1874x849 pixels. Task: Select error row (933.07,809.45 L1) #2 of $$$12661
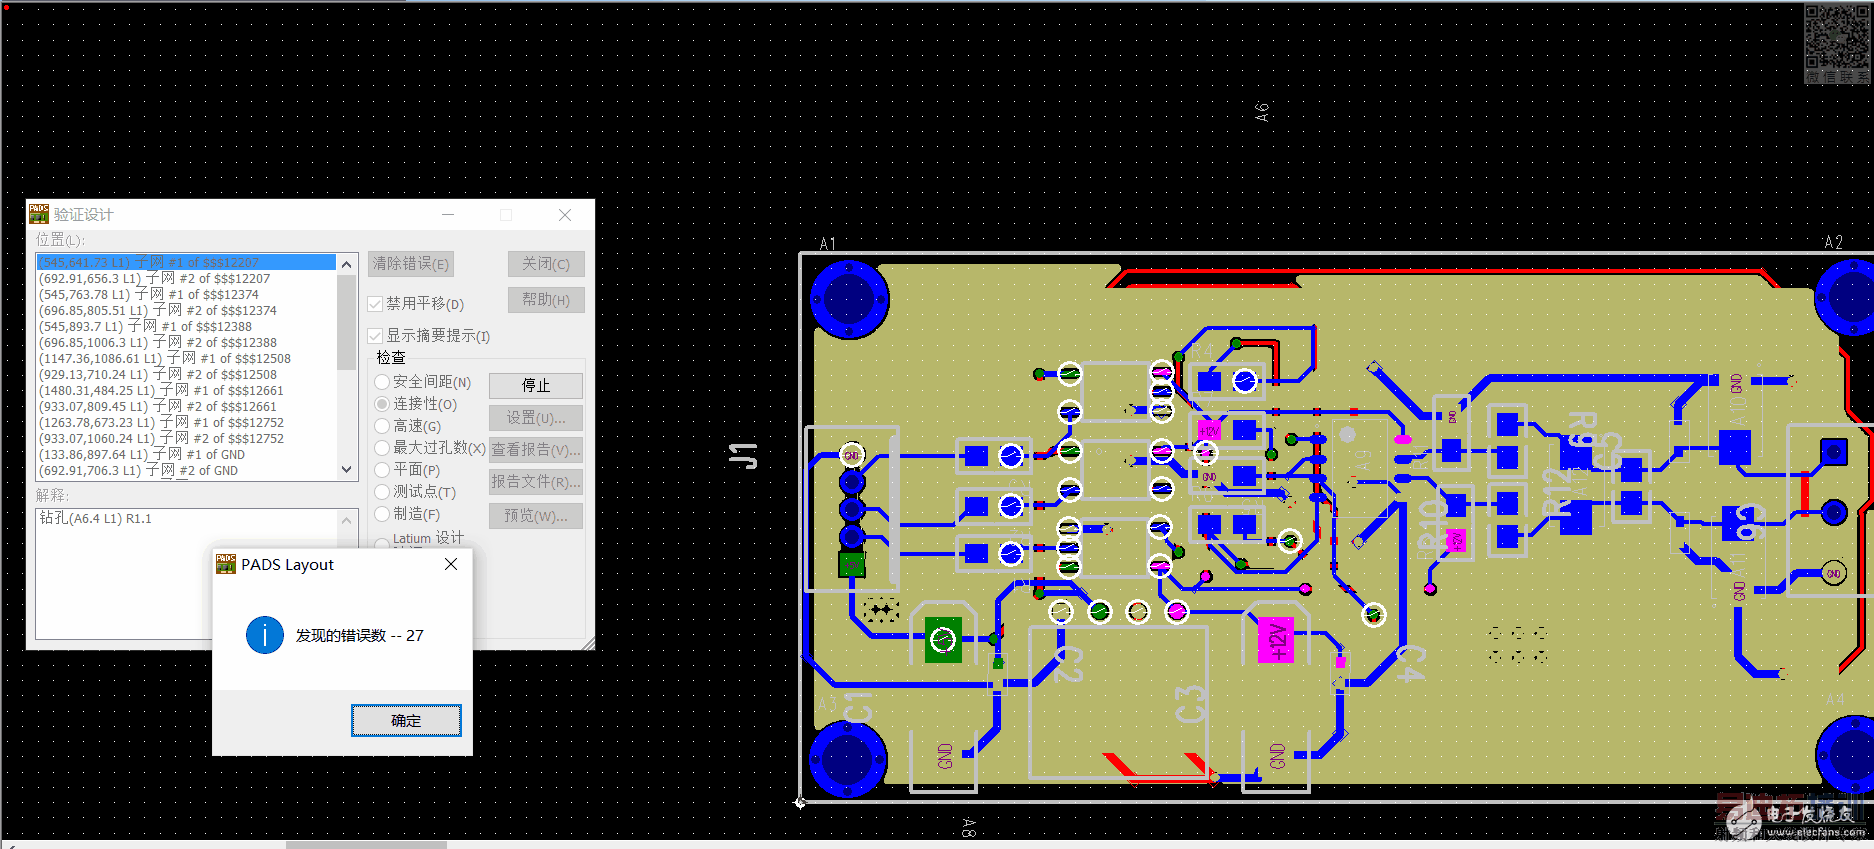point(186,406)
